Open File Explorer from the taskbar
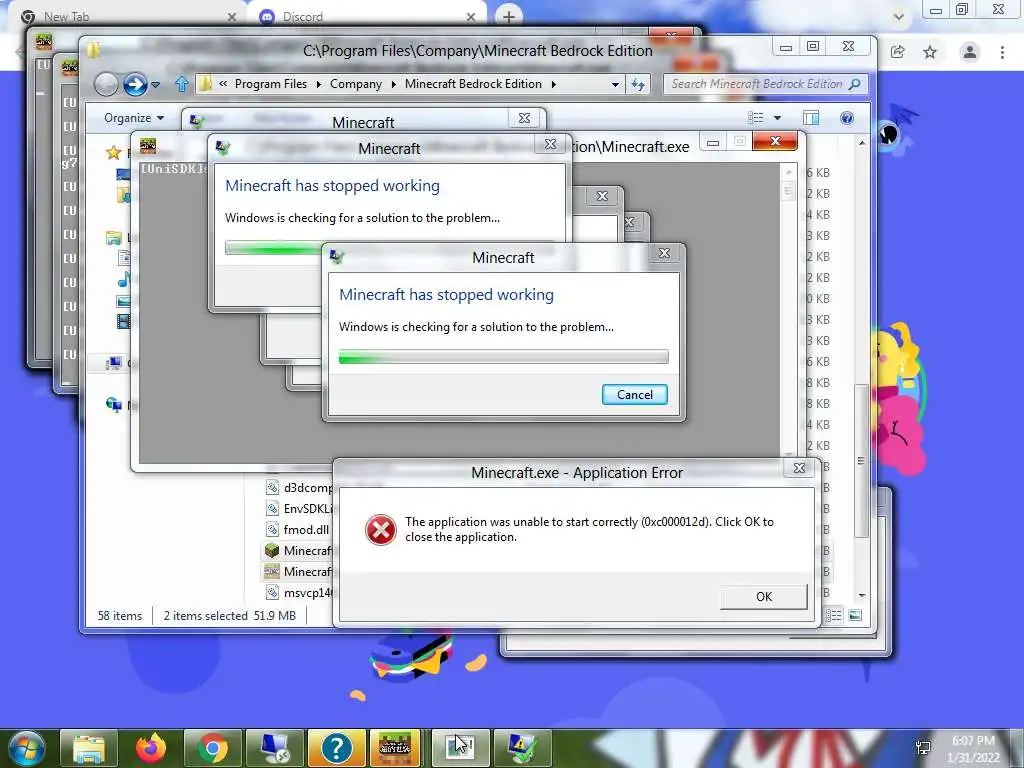Image resolution: width=1024 pixels, height=768 pixels. coord(89,748)
